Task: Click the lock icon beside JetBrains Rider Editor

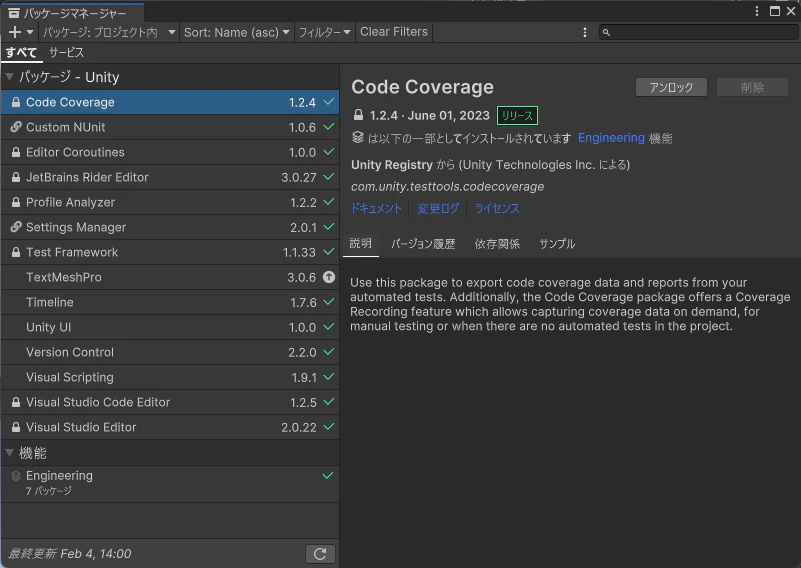Action: [16, 177]
